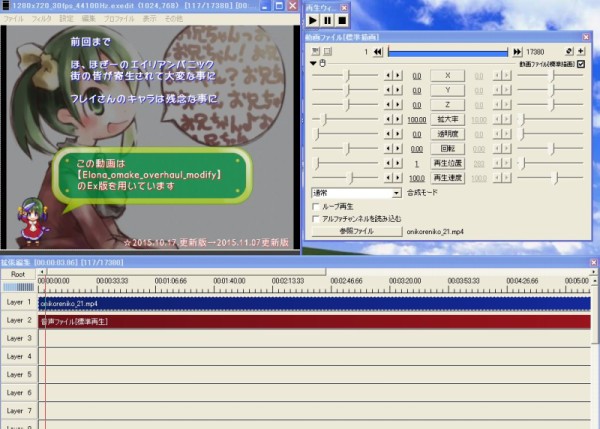Increase 拡大率 value with its right arrow
600x429 pixels.
pos(398,119)
